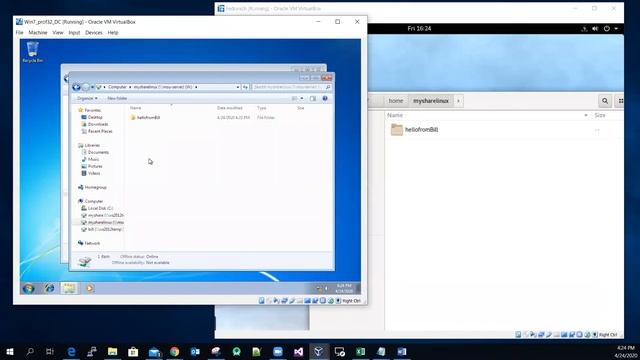Click the refresh button next to address bar
This screenshot has width=640, height=360.
[245, 87]
